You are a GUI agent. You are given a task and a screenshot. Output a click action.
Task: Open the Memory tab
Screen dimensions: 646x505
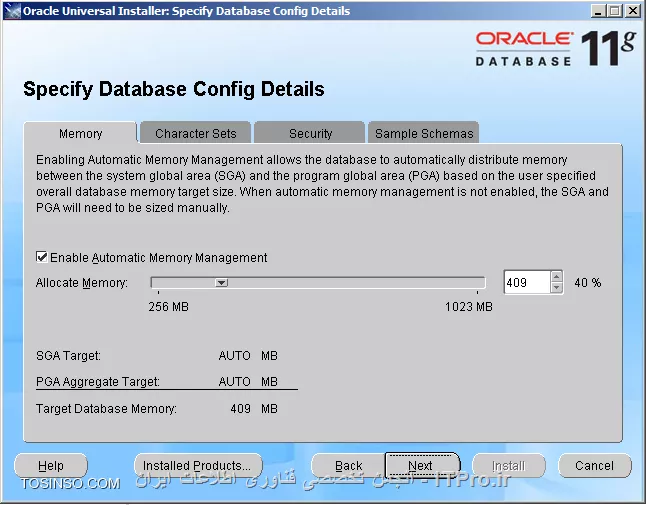pyautogui.click(x=80, y=133)
